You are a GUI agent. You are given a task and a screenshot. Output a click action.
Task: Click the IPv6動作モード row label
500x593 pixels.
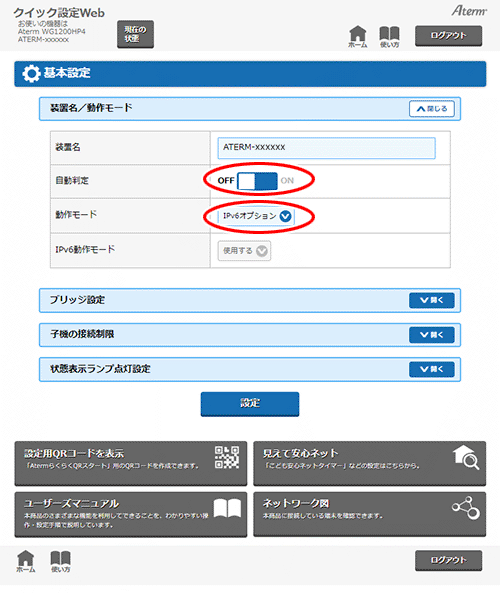(85, 250)
